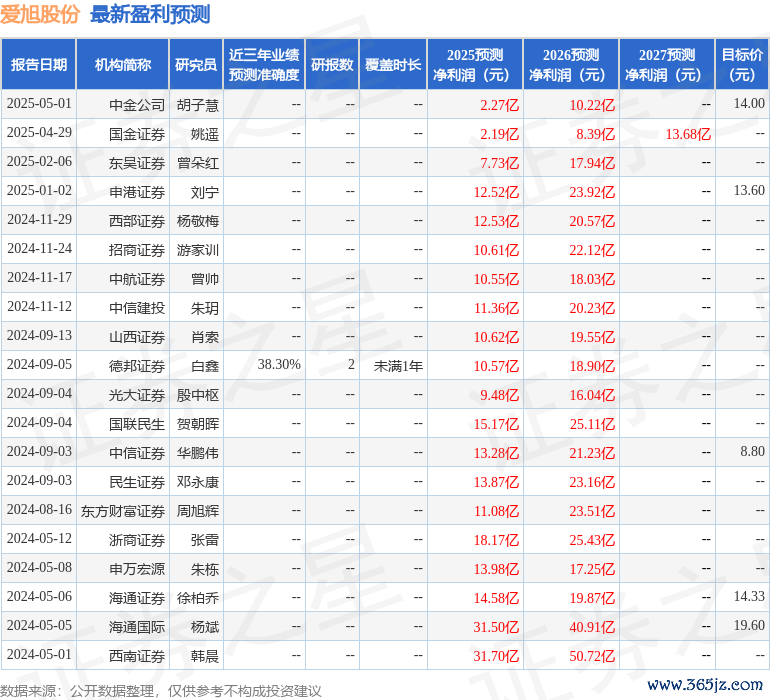Click 50.72亿 forecast value
This screenshot has height=700, width=770.
[592, 656]
